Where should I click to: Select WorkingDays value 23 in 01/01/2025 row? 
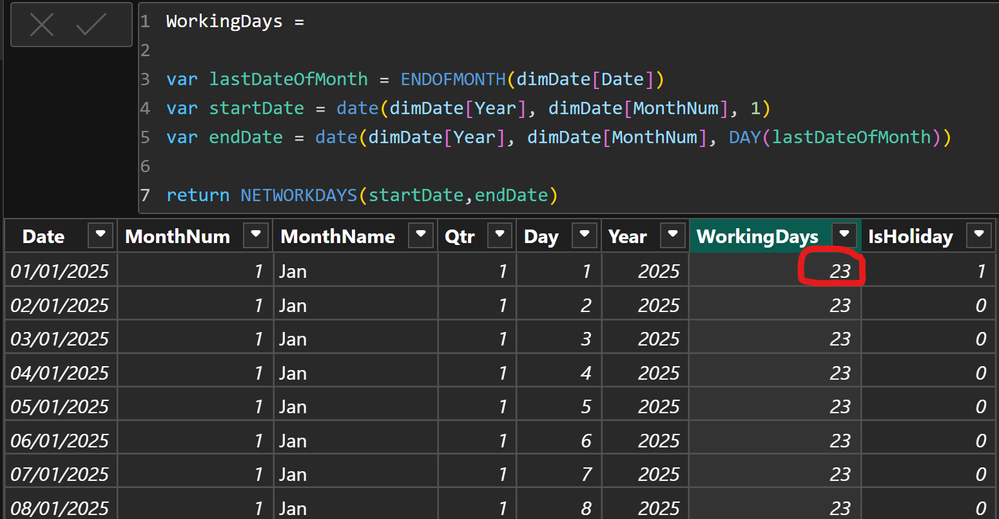coord(775,271)
